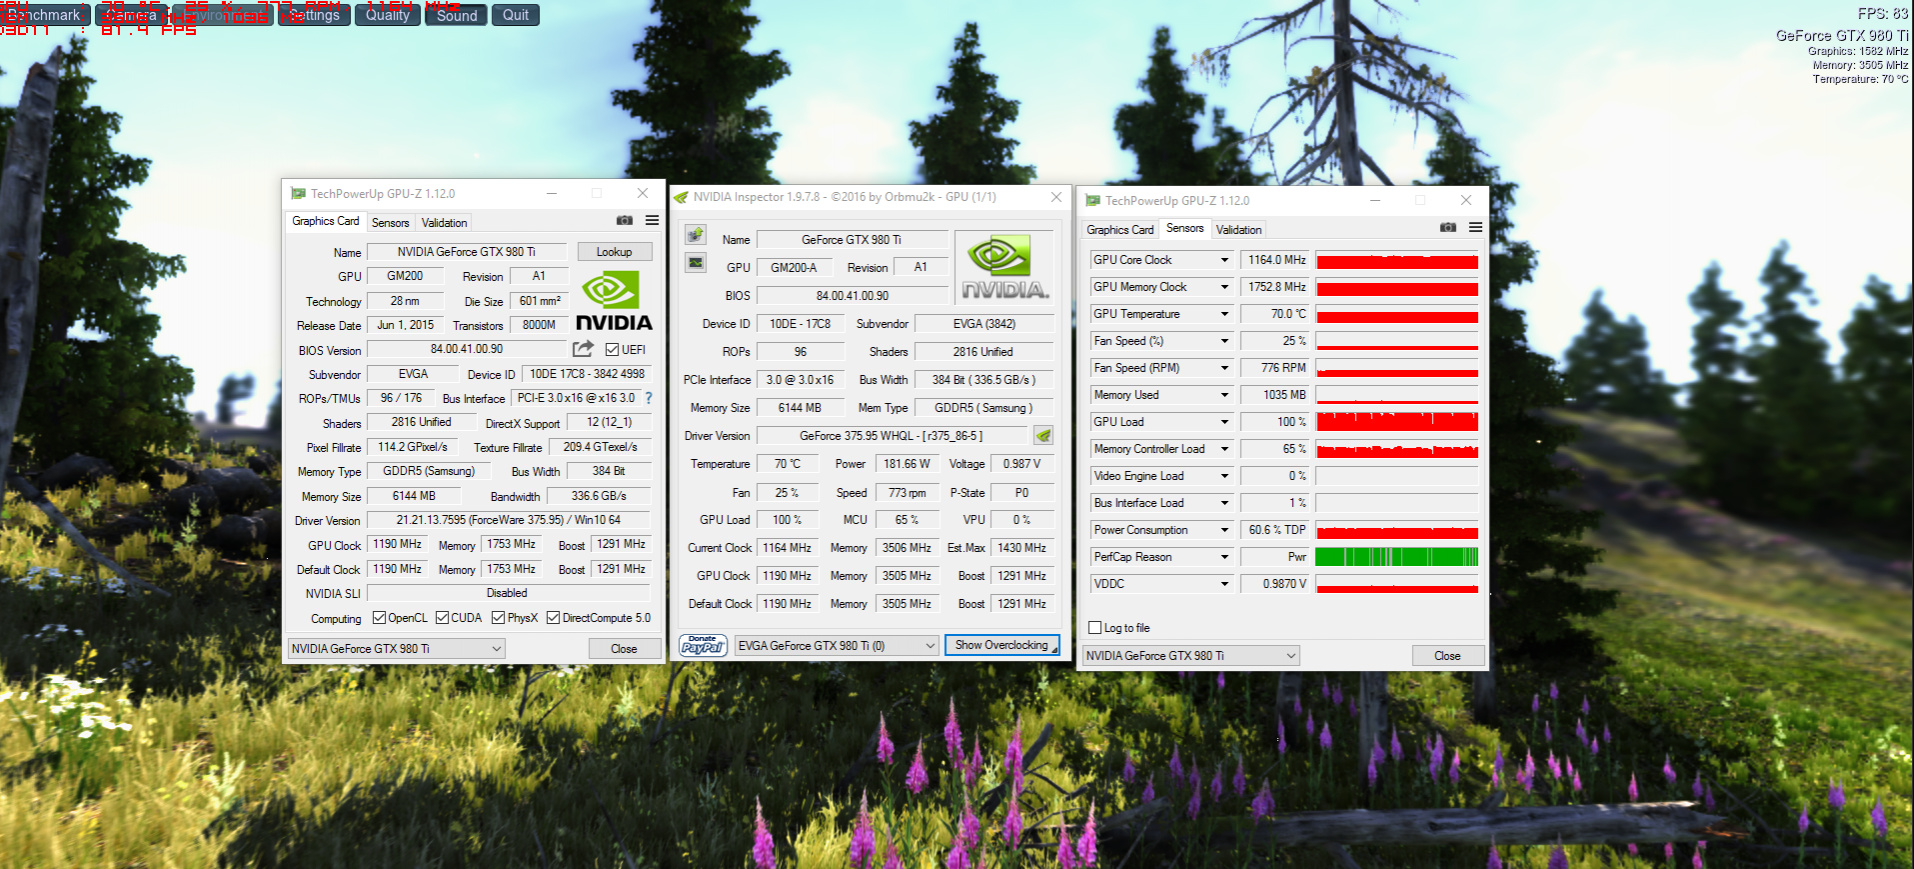Click GPU-Z title bar icon of Sensors window
This screenshot has width=1914, height=869.
point(1093,201)
